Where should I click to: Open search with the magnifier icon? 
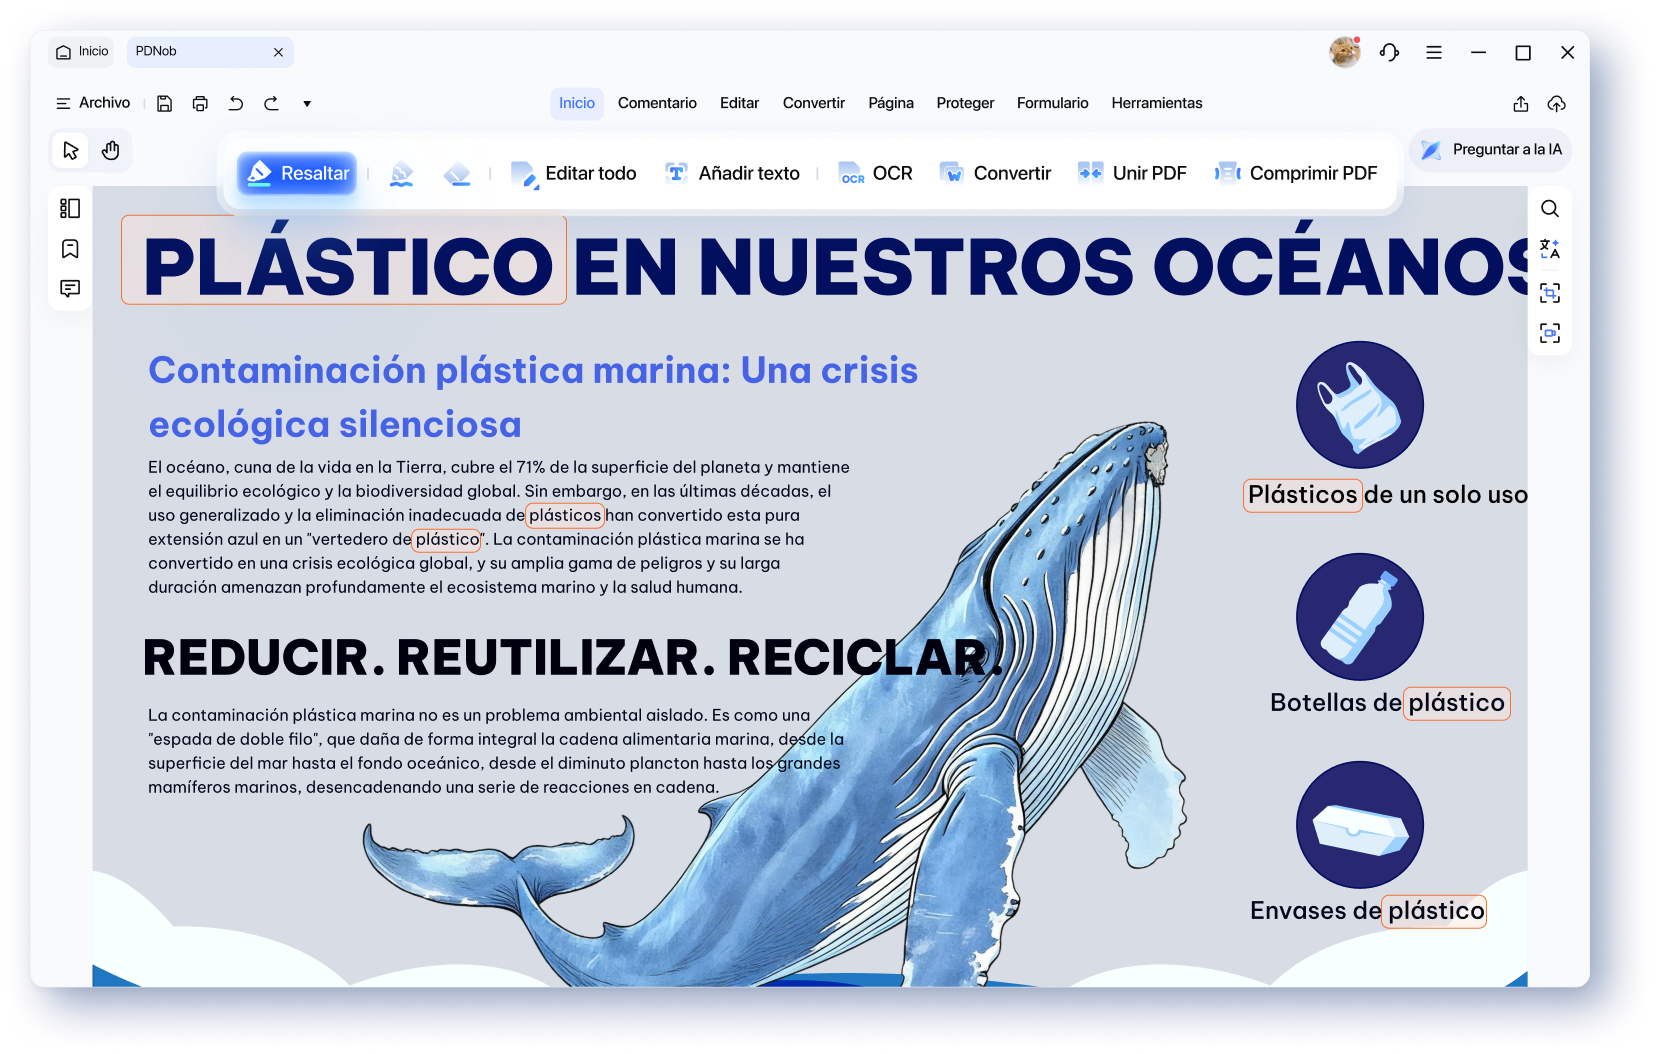(x=1550, y=209)
